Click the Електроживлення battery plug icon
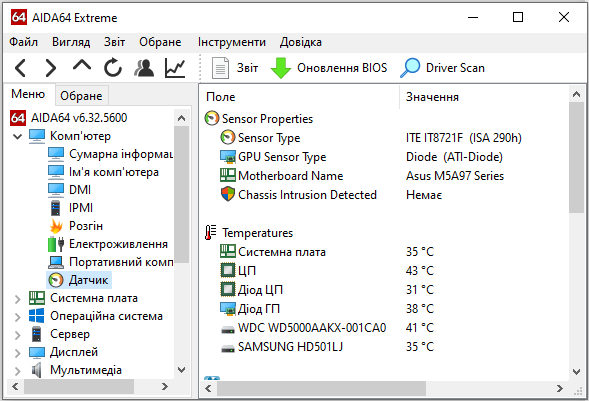Image resolution: width=589 pixels, height=401 pixels. (x=56, y=244)
